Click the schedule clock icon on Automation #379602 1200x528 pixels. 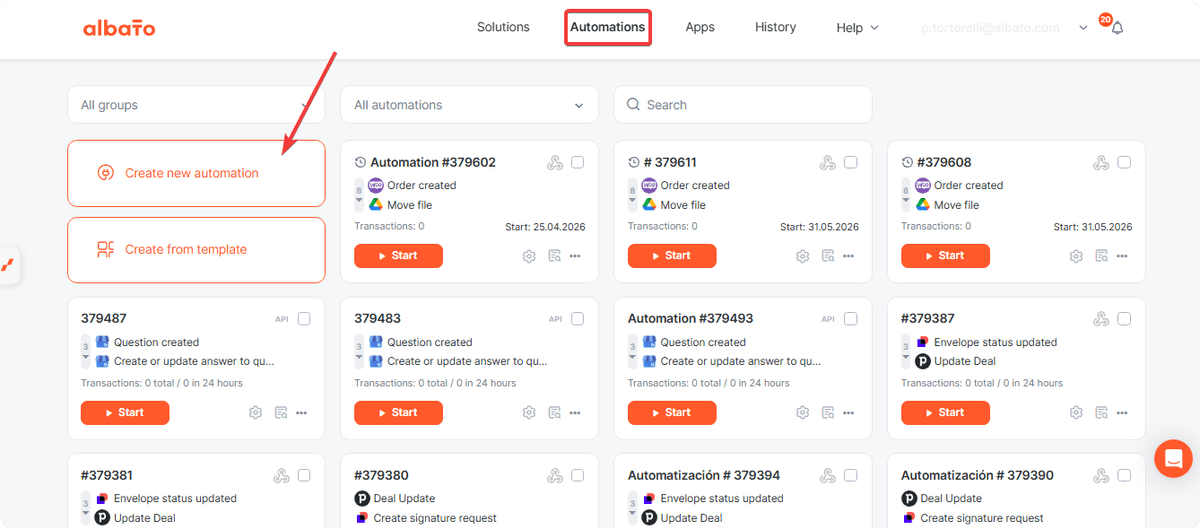tap(360, 162)
